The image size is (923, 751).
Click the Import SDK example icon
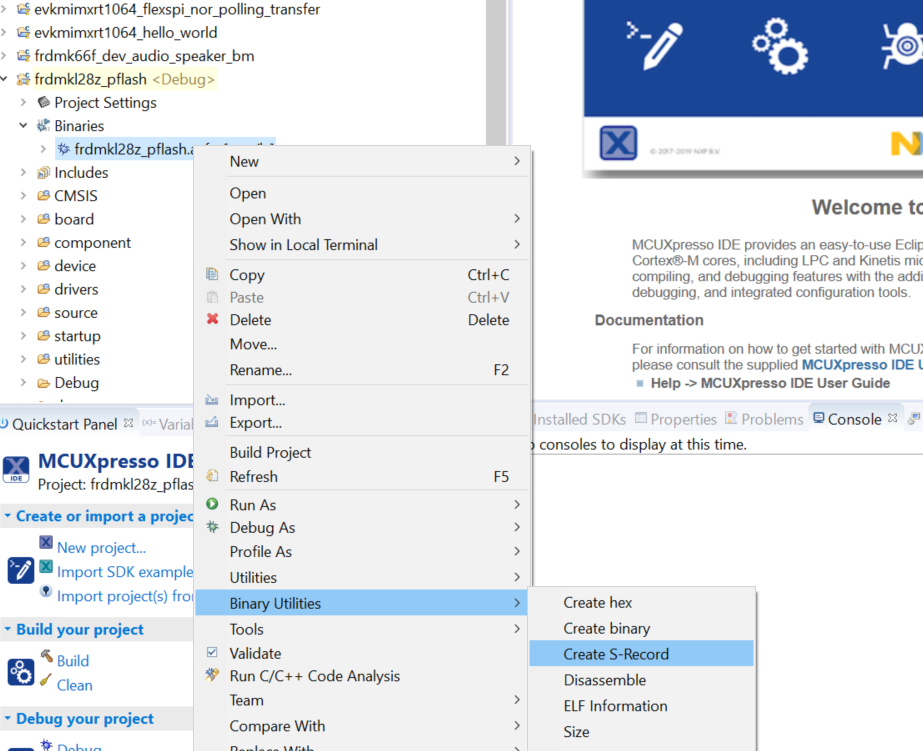tap(46, 567)
